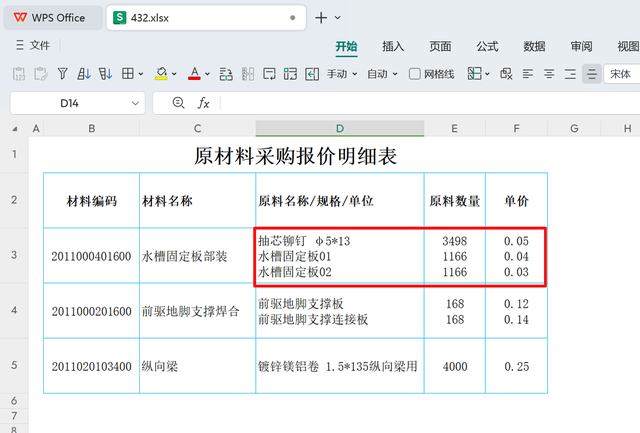Click the greyed split columns icon
Image resolution: width=640 pixels, height=433 pixels.
[248, 74]
